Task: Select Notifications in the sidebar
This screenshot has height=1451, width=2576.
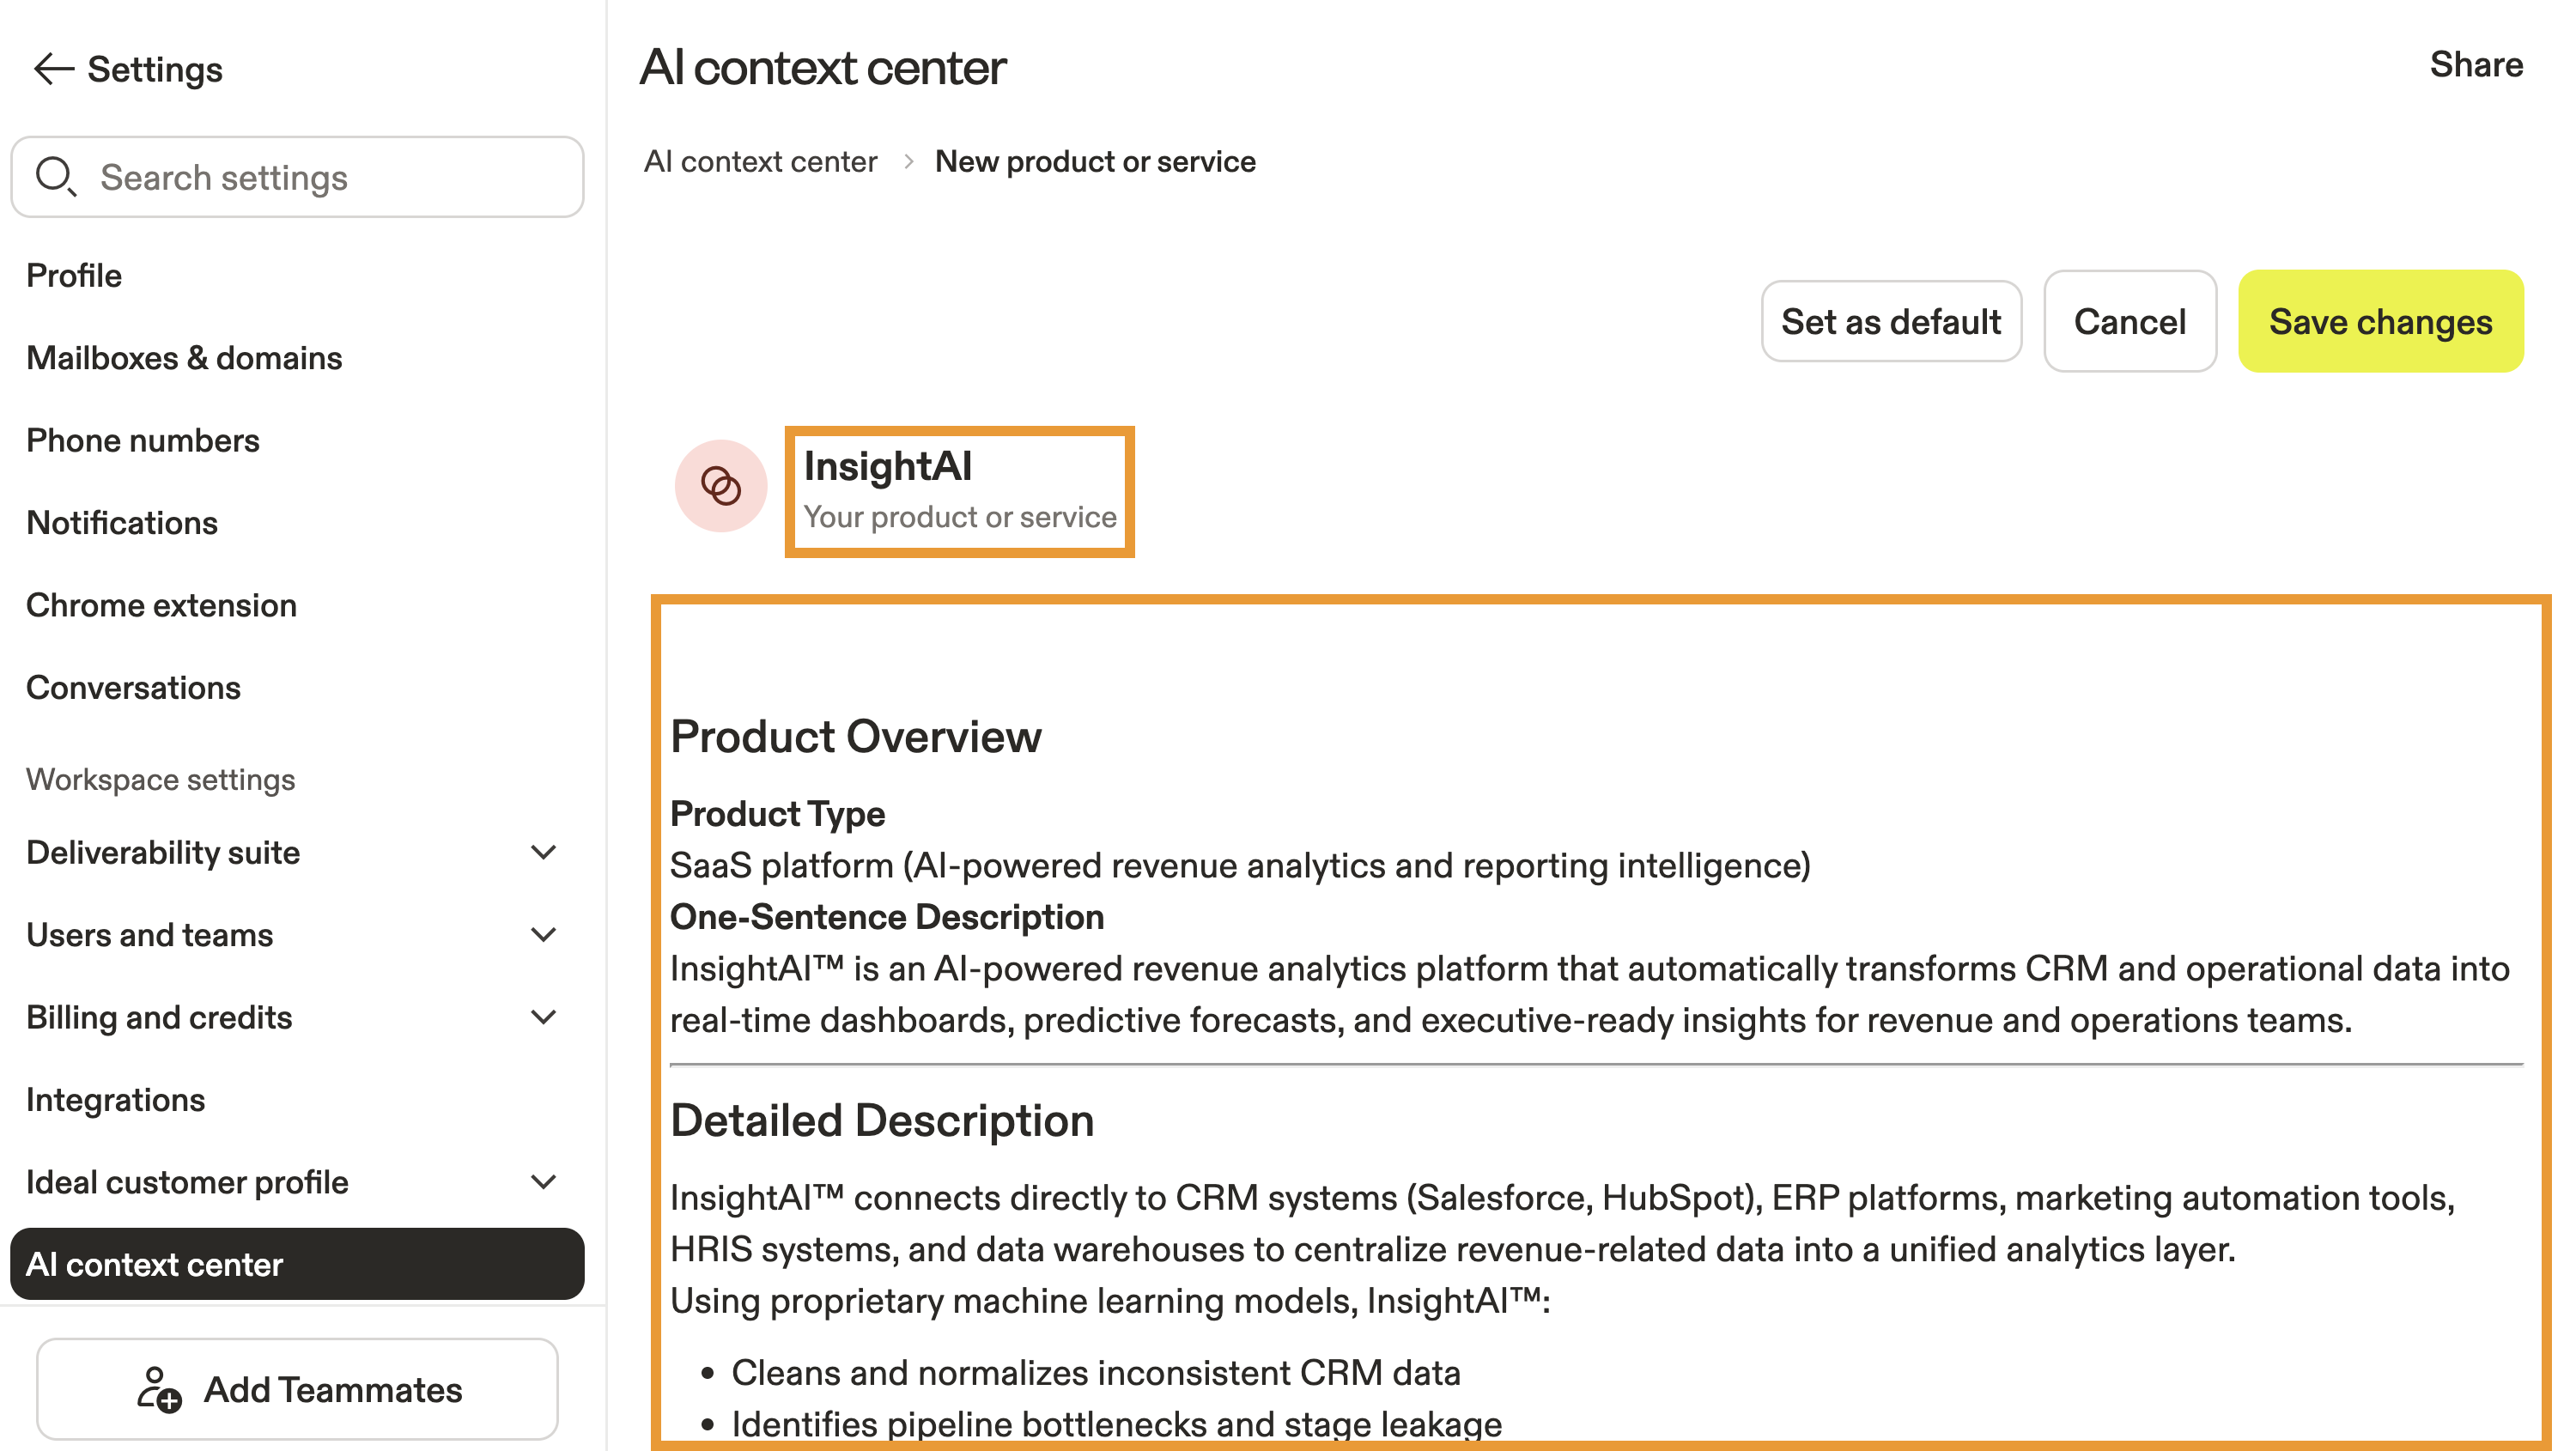Action: pyautogui.click(x=122, y=523)
